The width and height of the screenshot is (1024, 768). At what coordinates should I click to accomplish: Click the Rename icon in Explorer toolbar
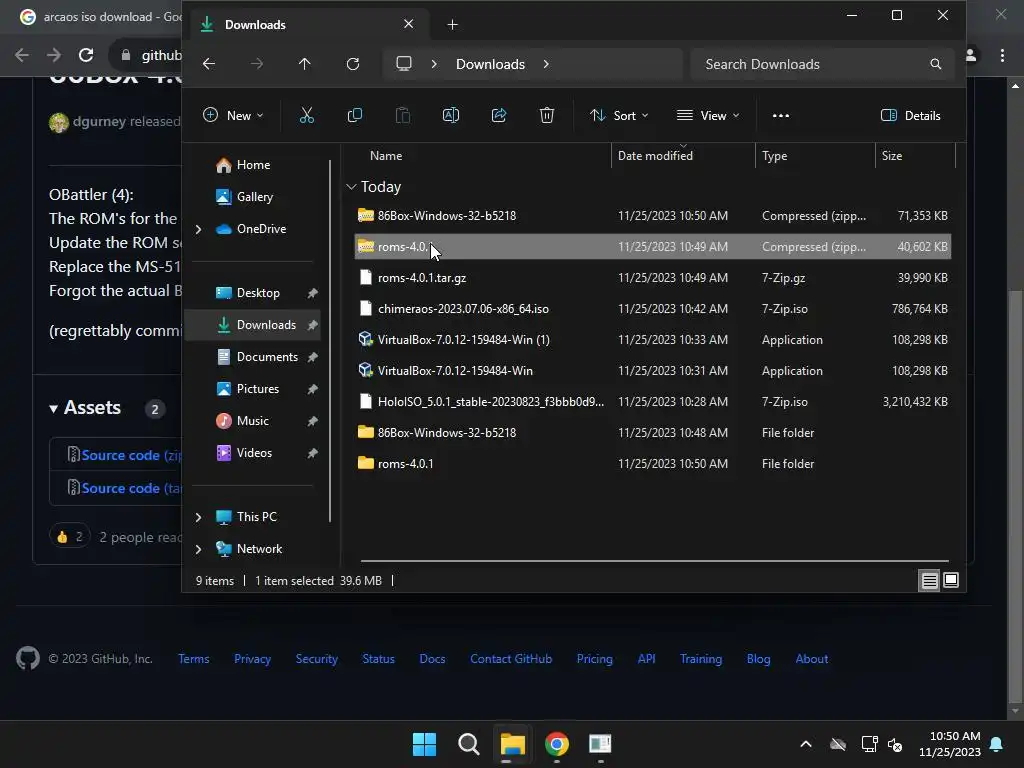click(451, 116)
